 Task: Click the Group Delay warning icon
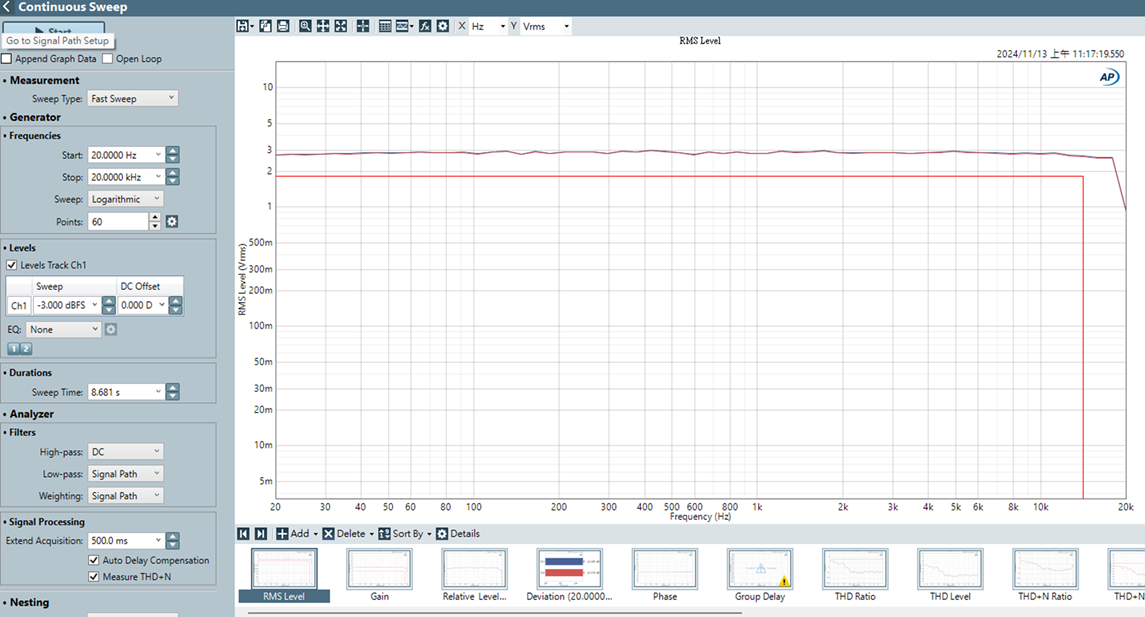click(x=784, y=581)
